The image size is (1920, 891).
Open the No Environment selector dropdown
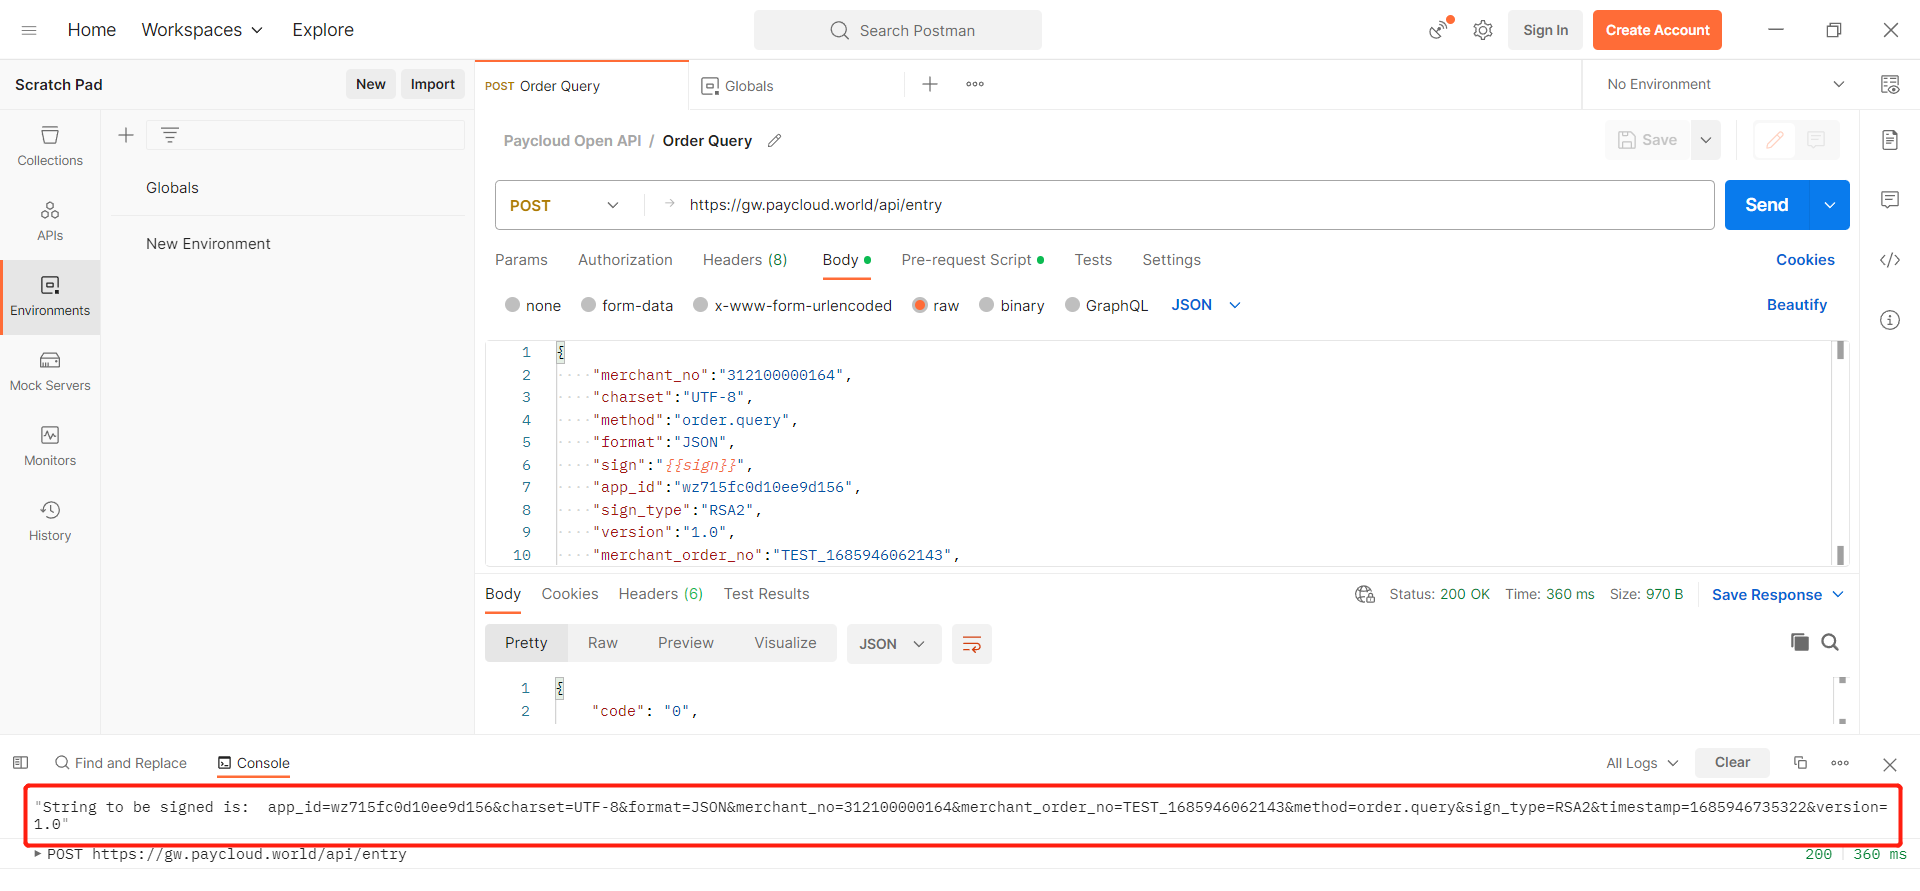1725,84
